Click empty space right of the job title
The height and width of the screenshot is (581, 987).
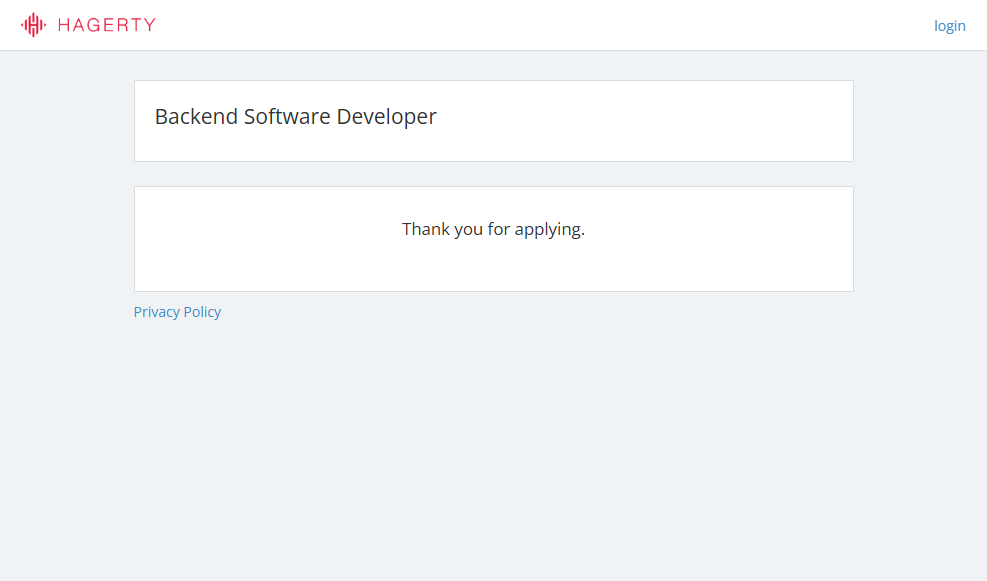pyautogui.click(x=650, y=120)
